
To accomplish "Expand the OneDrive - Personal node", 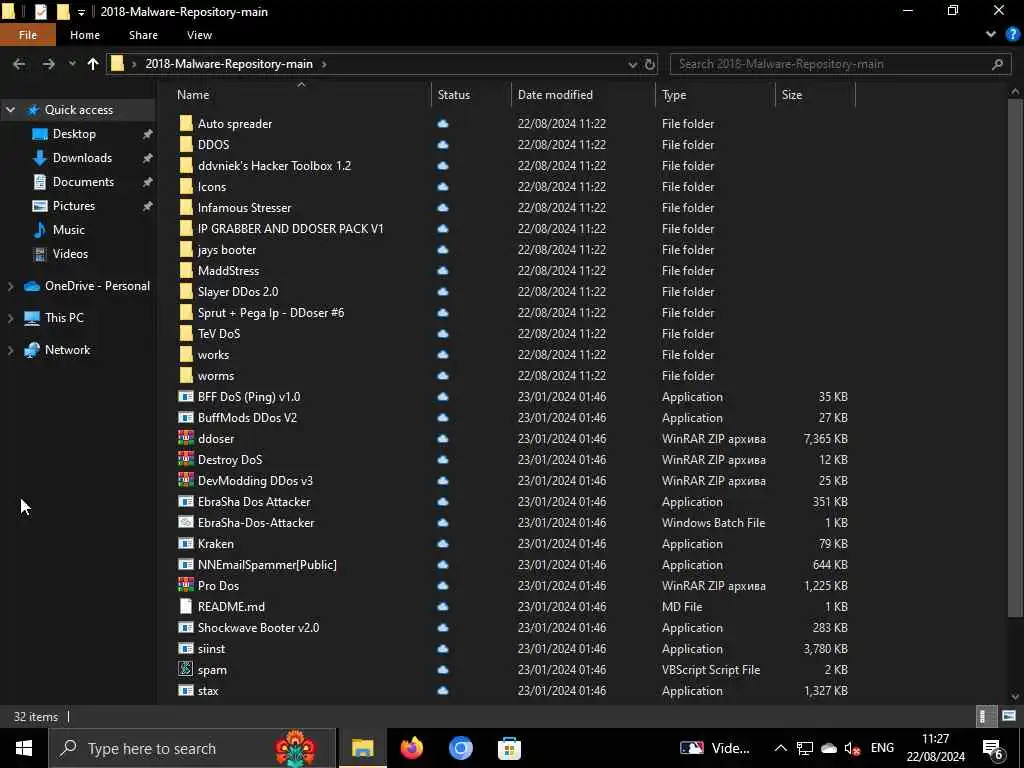I will click(x=10, y=286).
